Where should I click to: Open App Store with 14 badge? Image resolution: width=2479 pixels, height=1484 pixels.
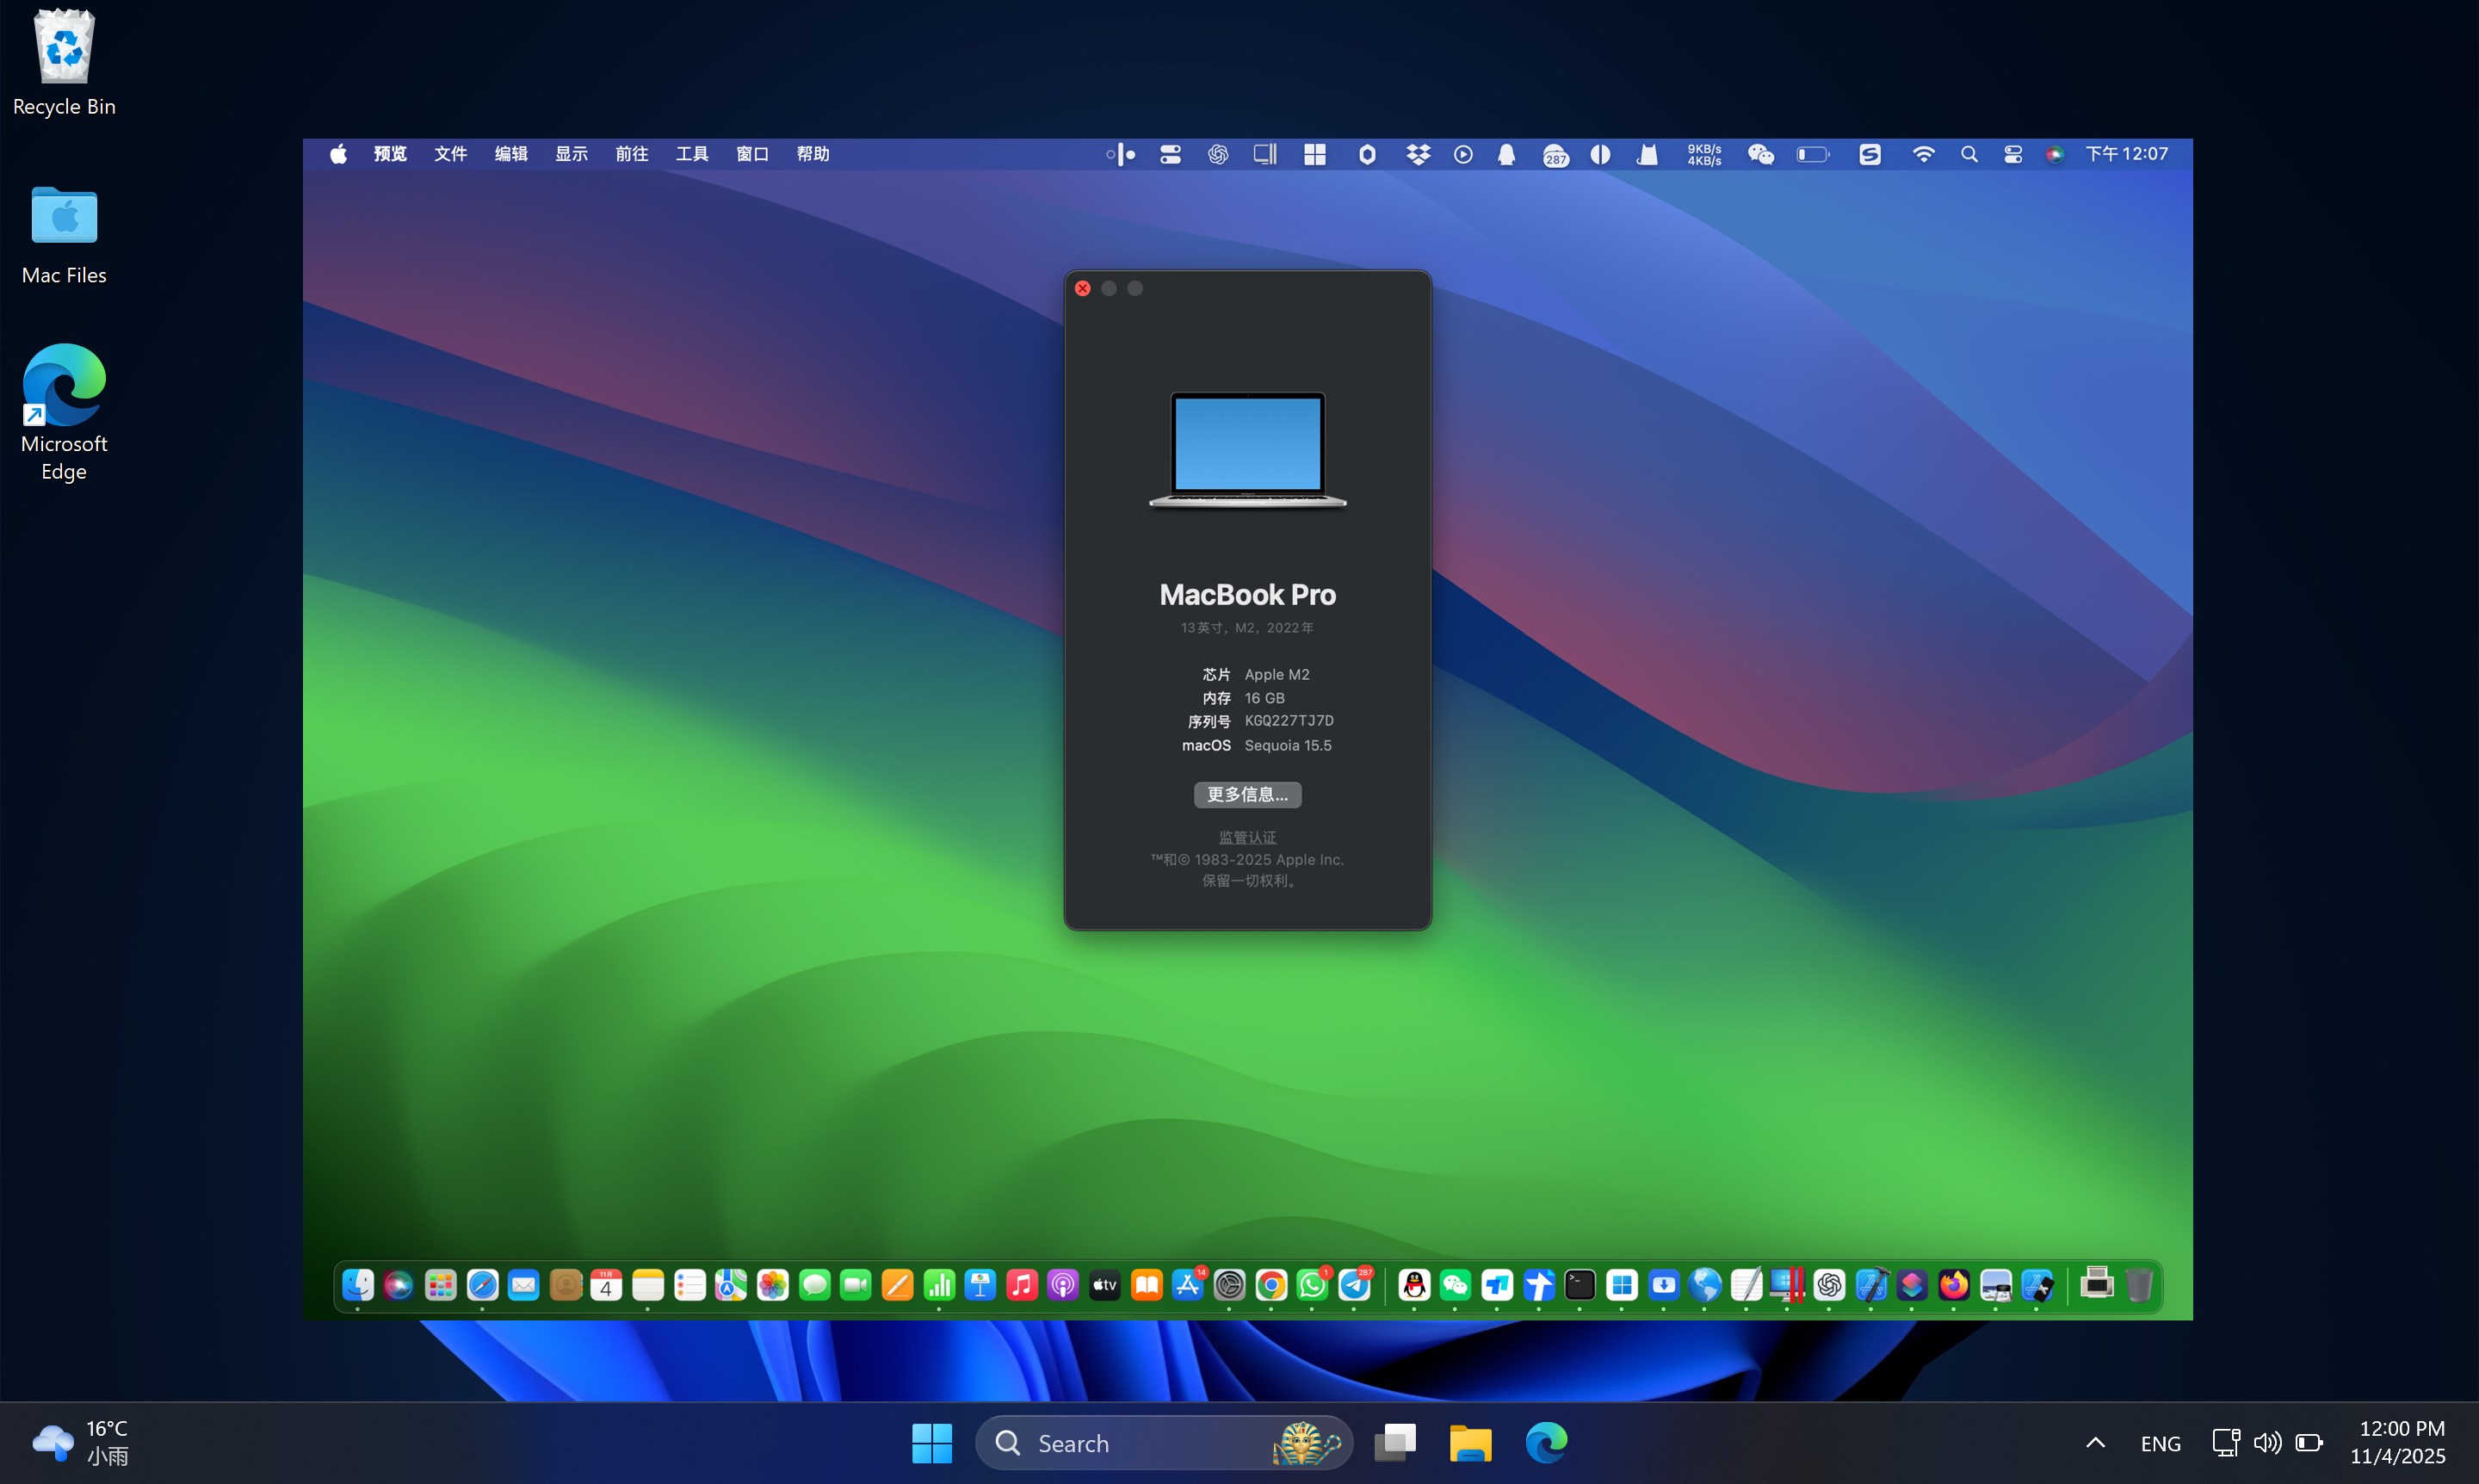(x=1188, y=1285)
